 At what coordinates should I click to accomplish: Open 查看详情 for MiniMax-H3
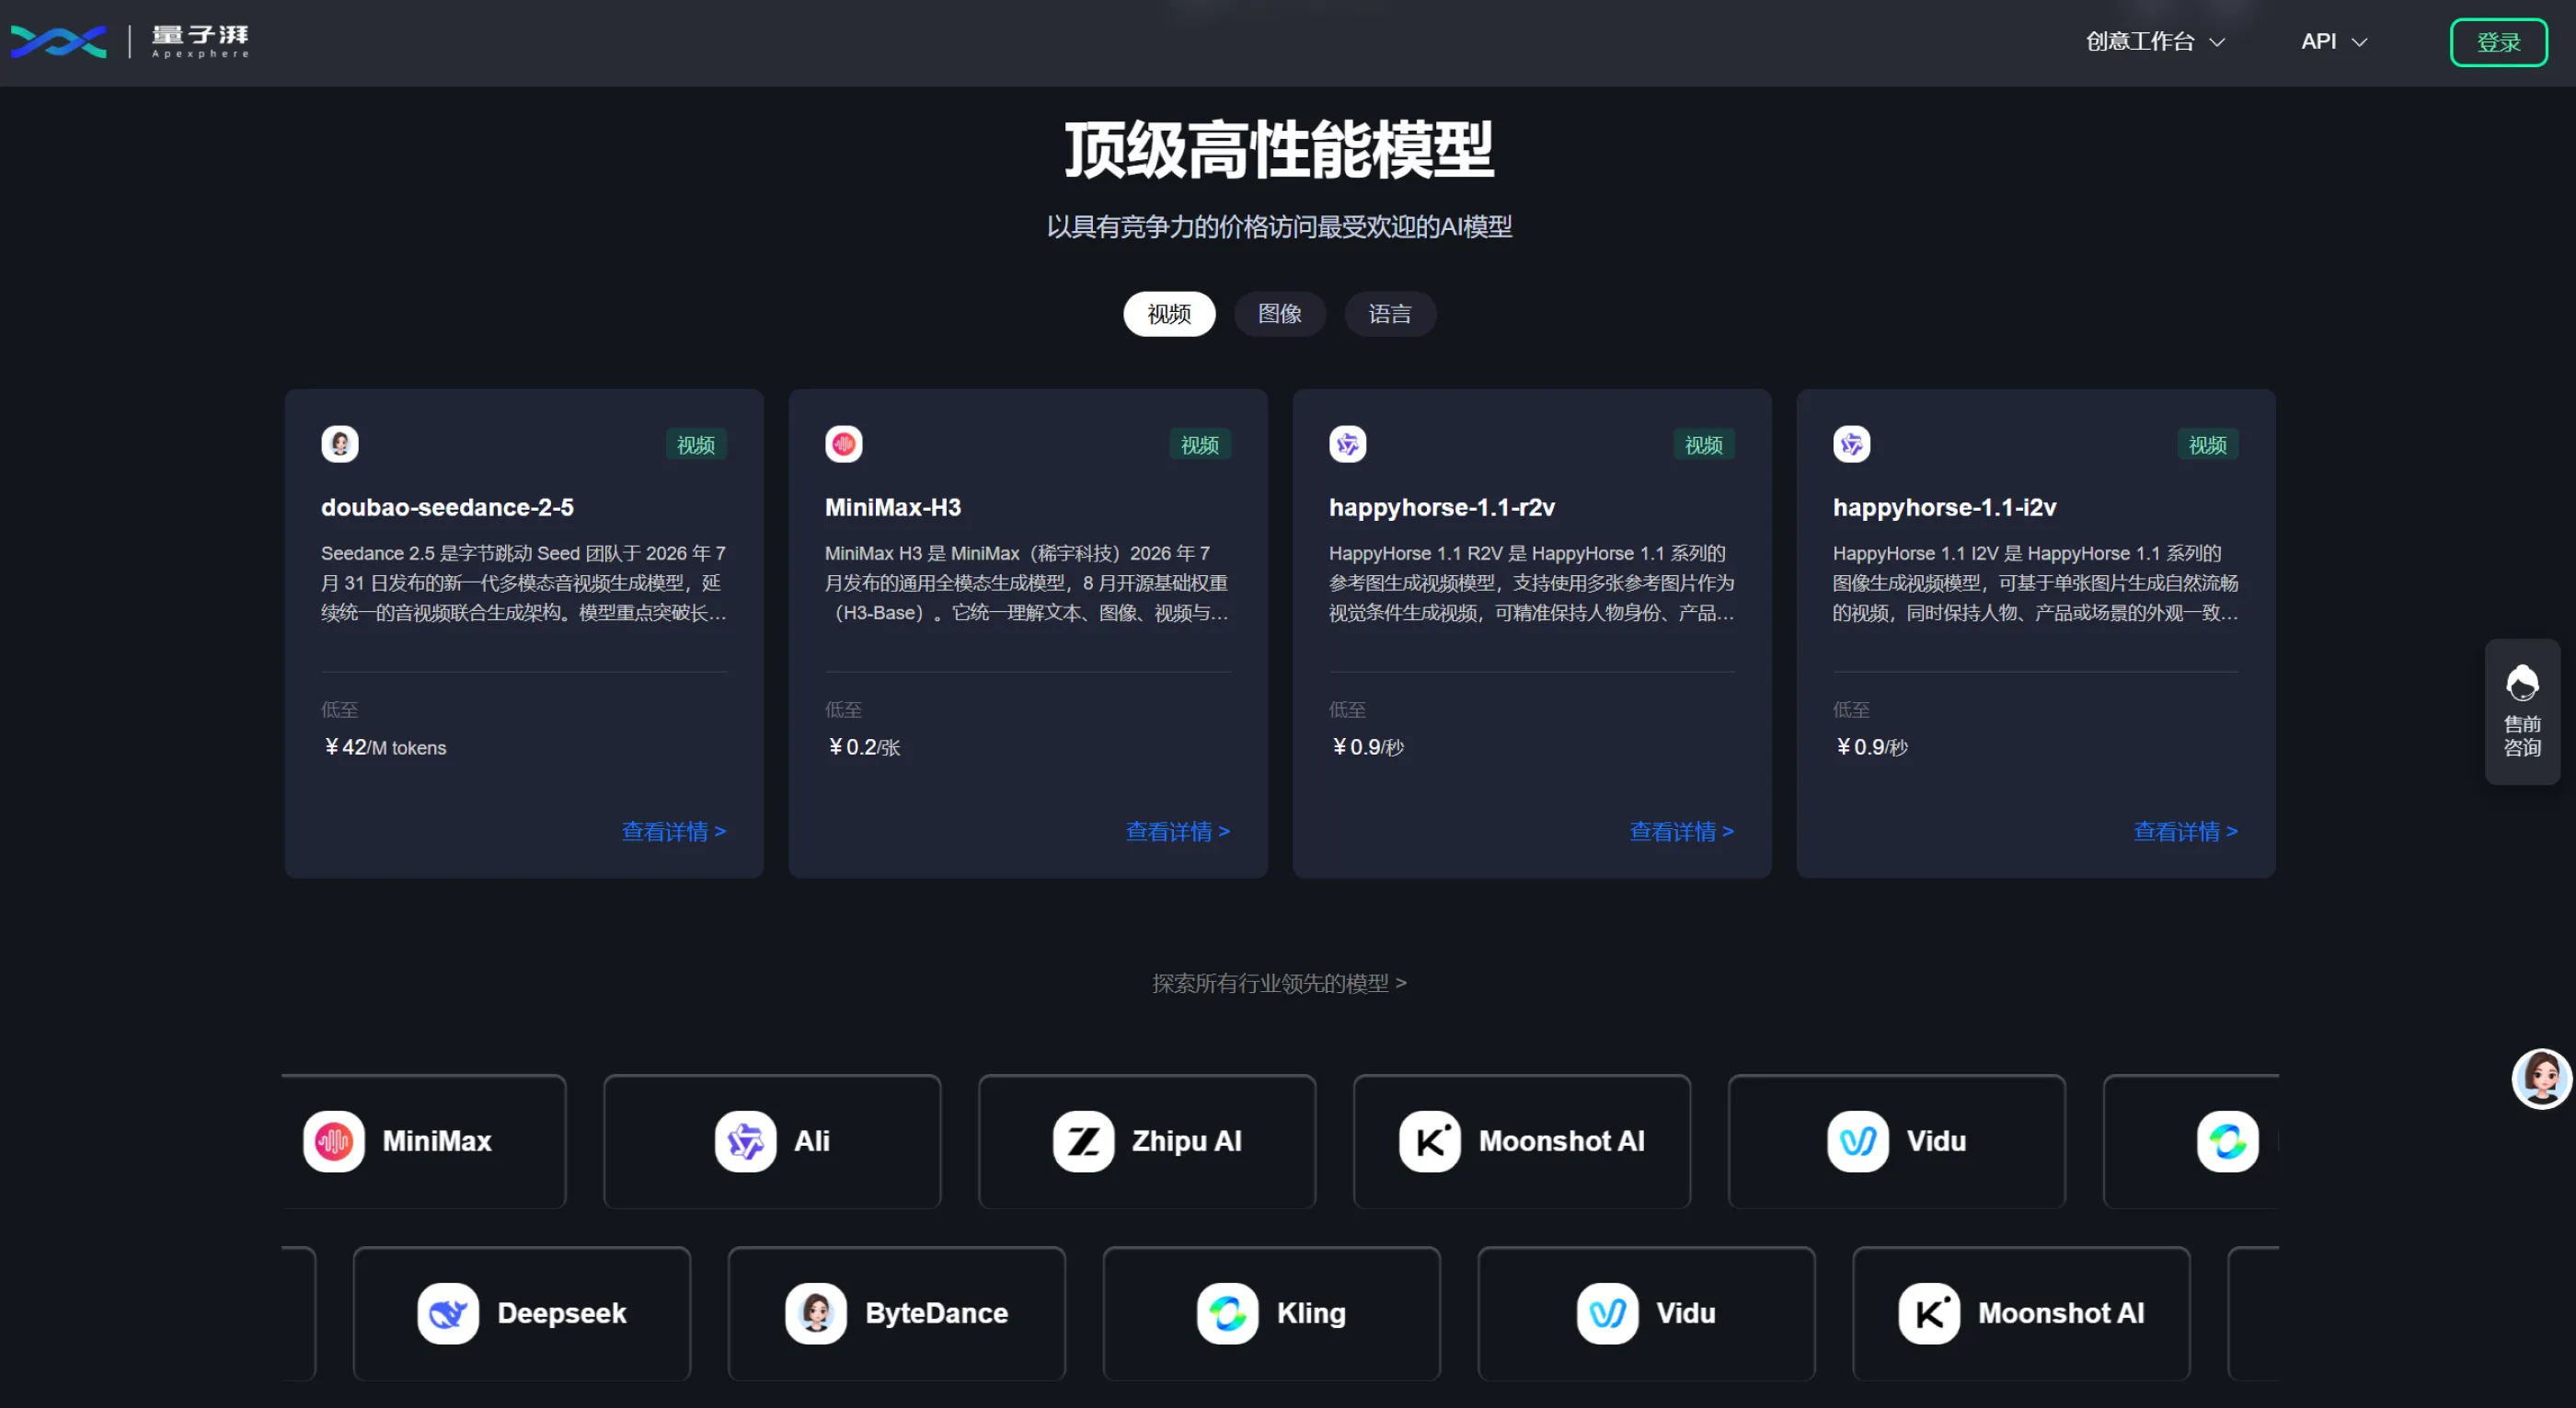click(1178, 831)
